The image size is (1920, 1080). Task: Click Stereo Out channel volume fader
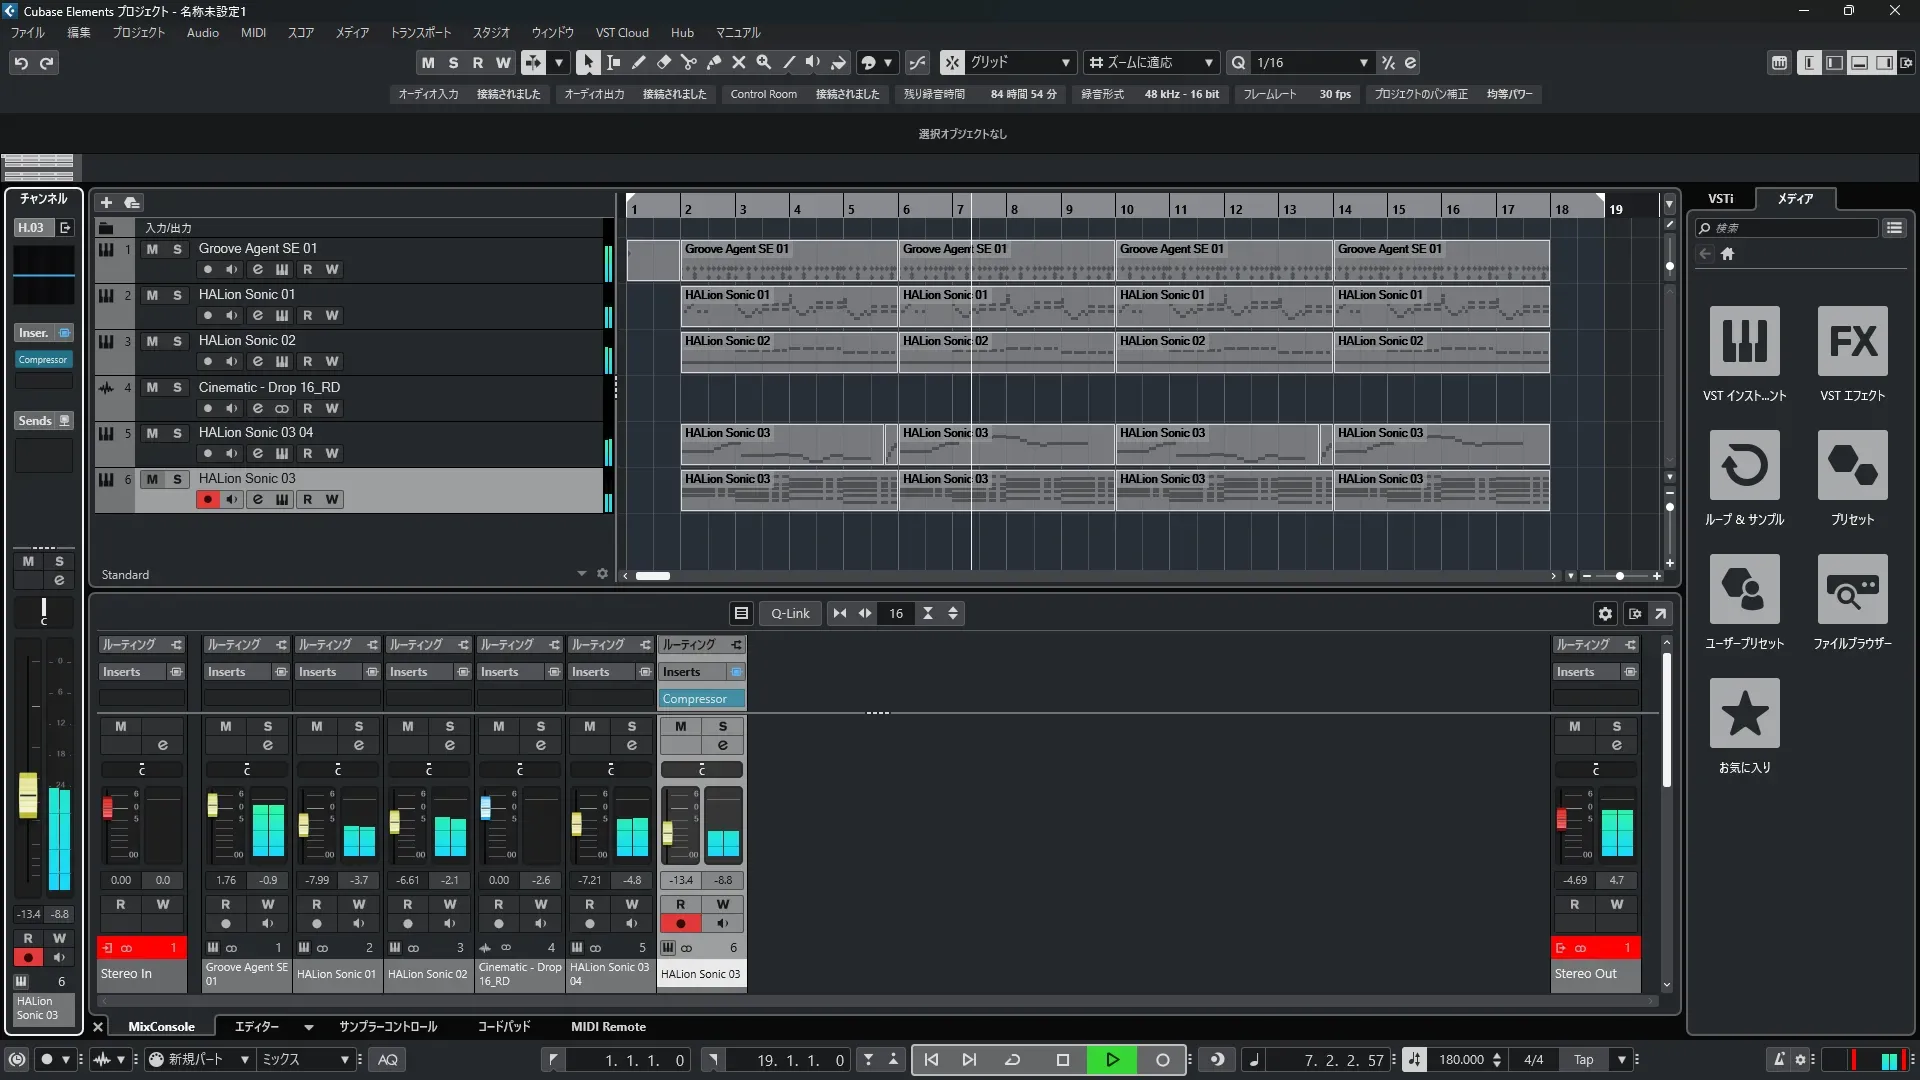click(x=1561, y=820)
